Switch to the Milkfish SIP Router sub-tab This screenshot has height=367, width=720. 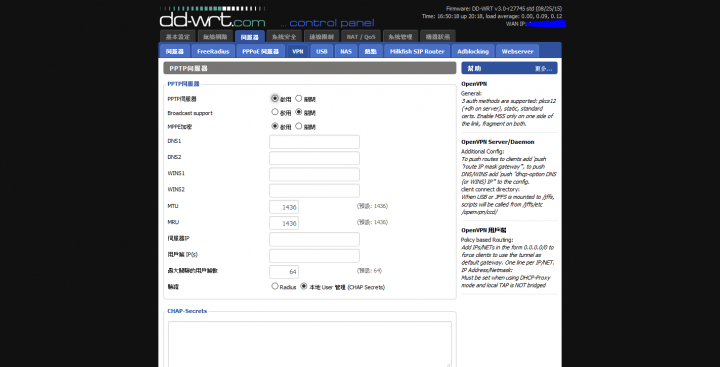tap(417, 51)
